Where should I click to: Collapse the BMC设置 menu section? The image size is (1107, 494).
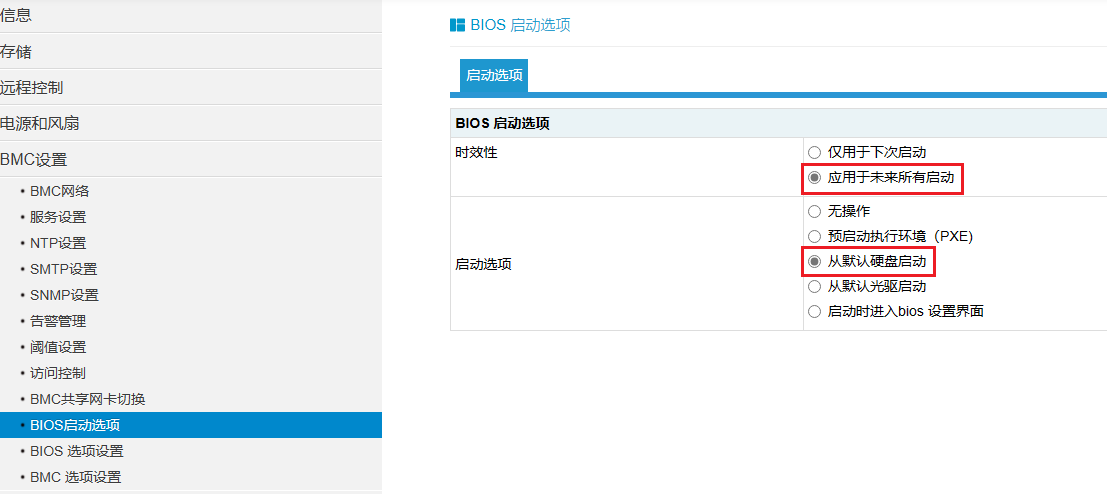point(191,159)
